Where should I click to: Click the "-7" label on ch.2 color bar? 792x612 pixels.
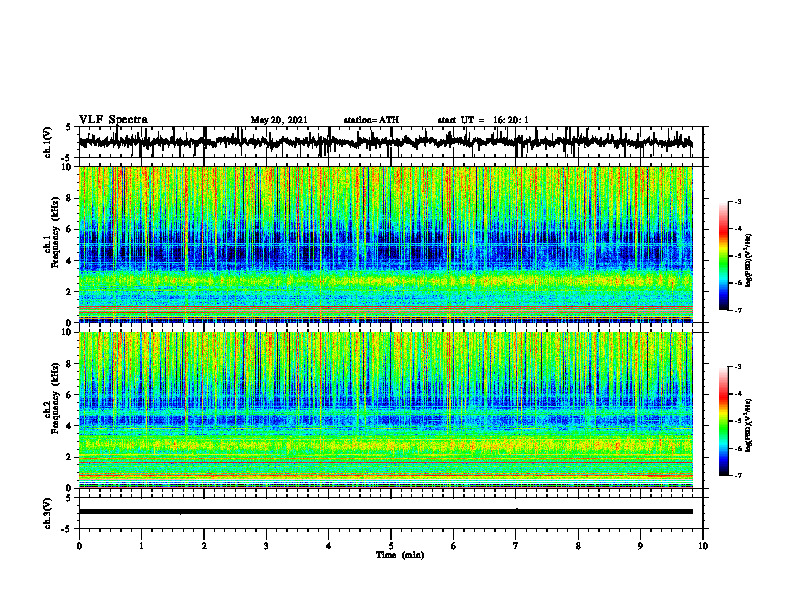[738, 476]
